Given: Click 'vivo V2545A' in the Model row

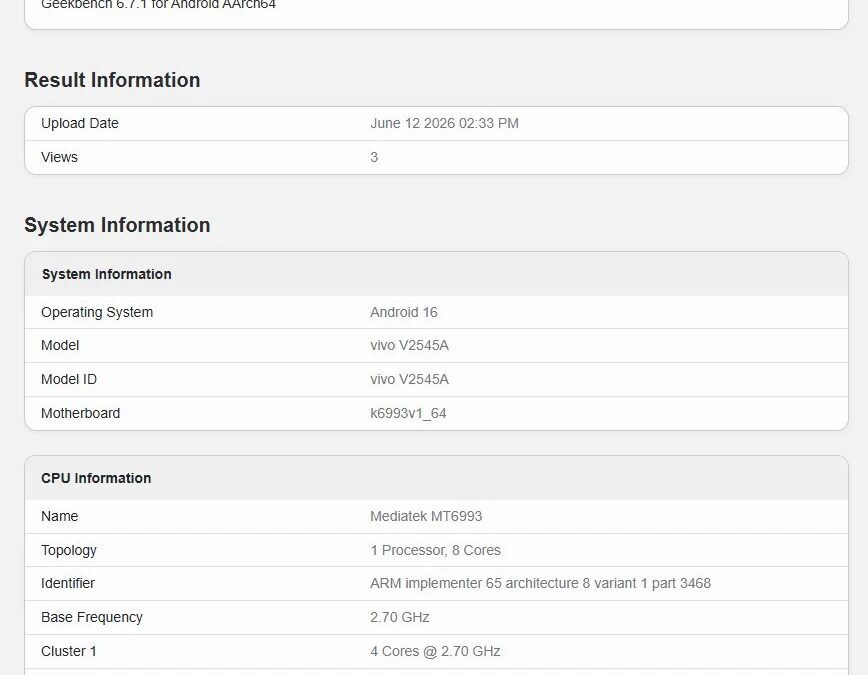Looking at the screenshot, I should point(410,346).
